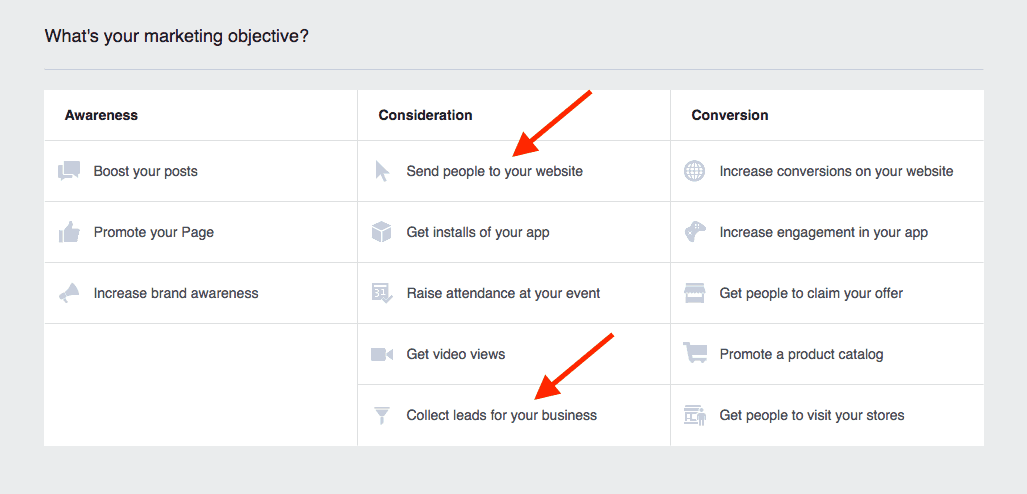1027x494 pixels.
Task: Click the thumbs-up icon for Promote your Page
Action: [x=69, y=232]
